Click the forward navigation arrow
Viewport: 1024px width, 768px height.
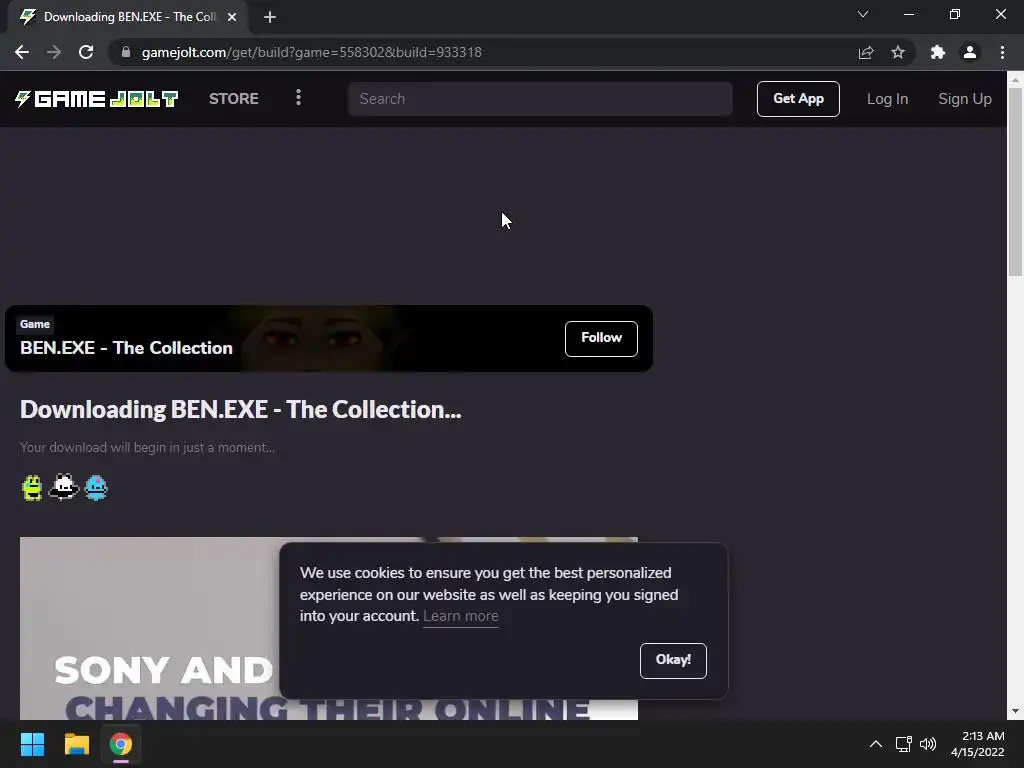pos(54,52)
